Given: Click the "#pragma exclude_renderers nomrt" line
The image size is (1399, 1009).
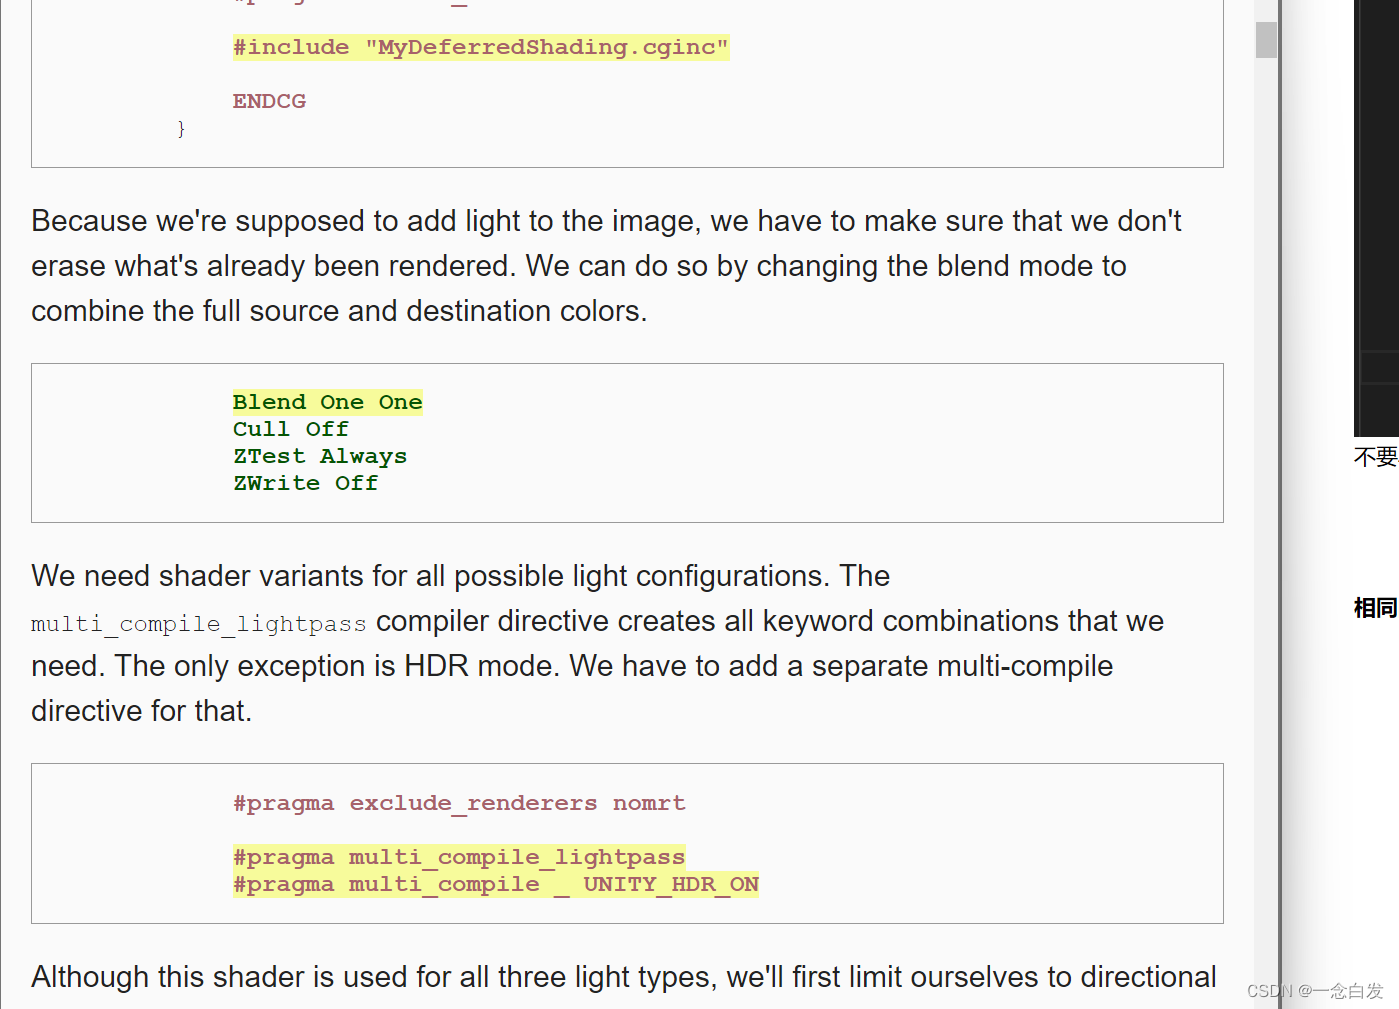Looking at the screenshot, I should (x=458, y=803).
